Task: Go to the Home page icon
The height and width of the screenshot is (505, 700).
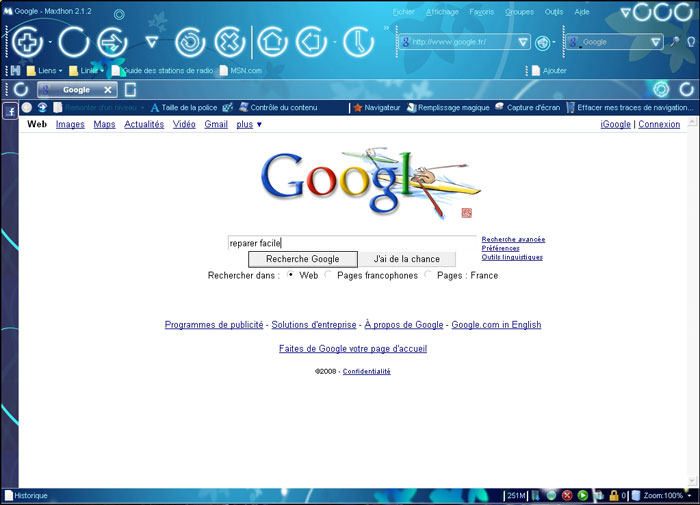Action: [272, 42]
